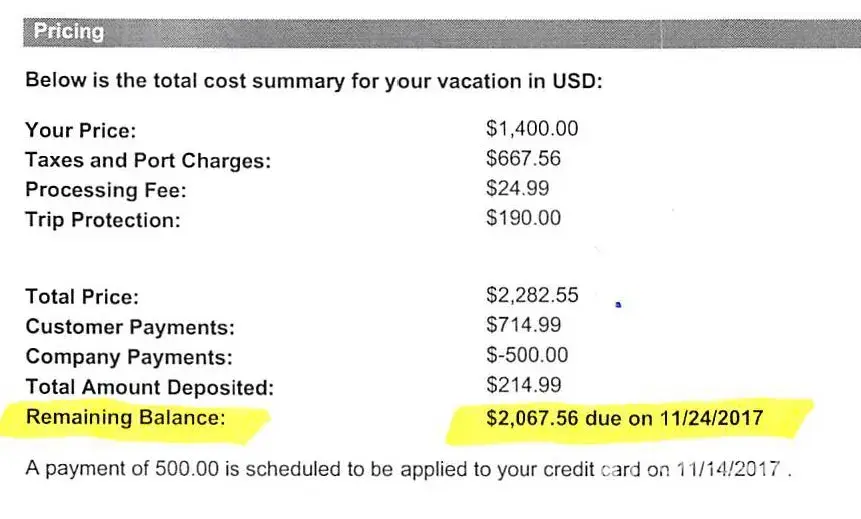Screen dimensions: 861x519
Task: Click the $24.99 processing fee amount
Action: coord(517,188)
